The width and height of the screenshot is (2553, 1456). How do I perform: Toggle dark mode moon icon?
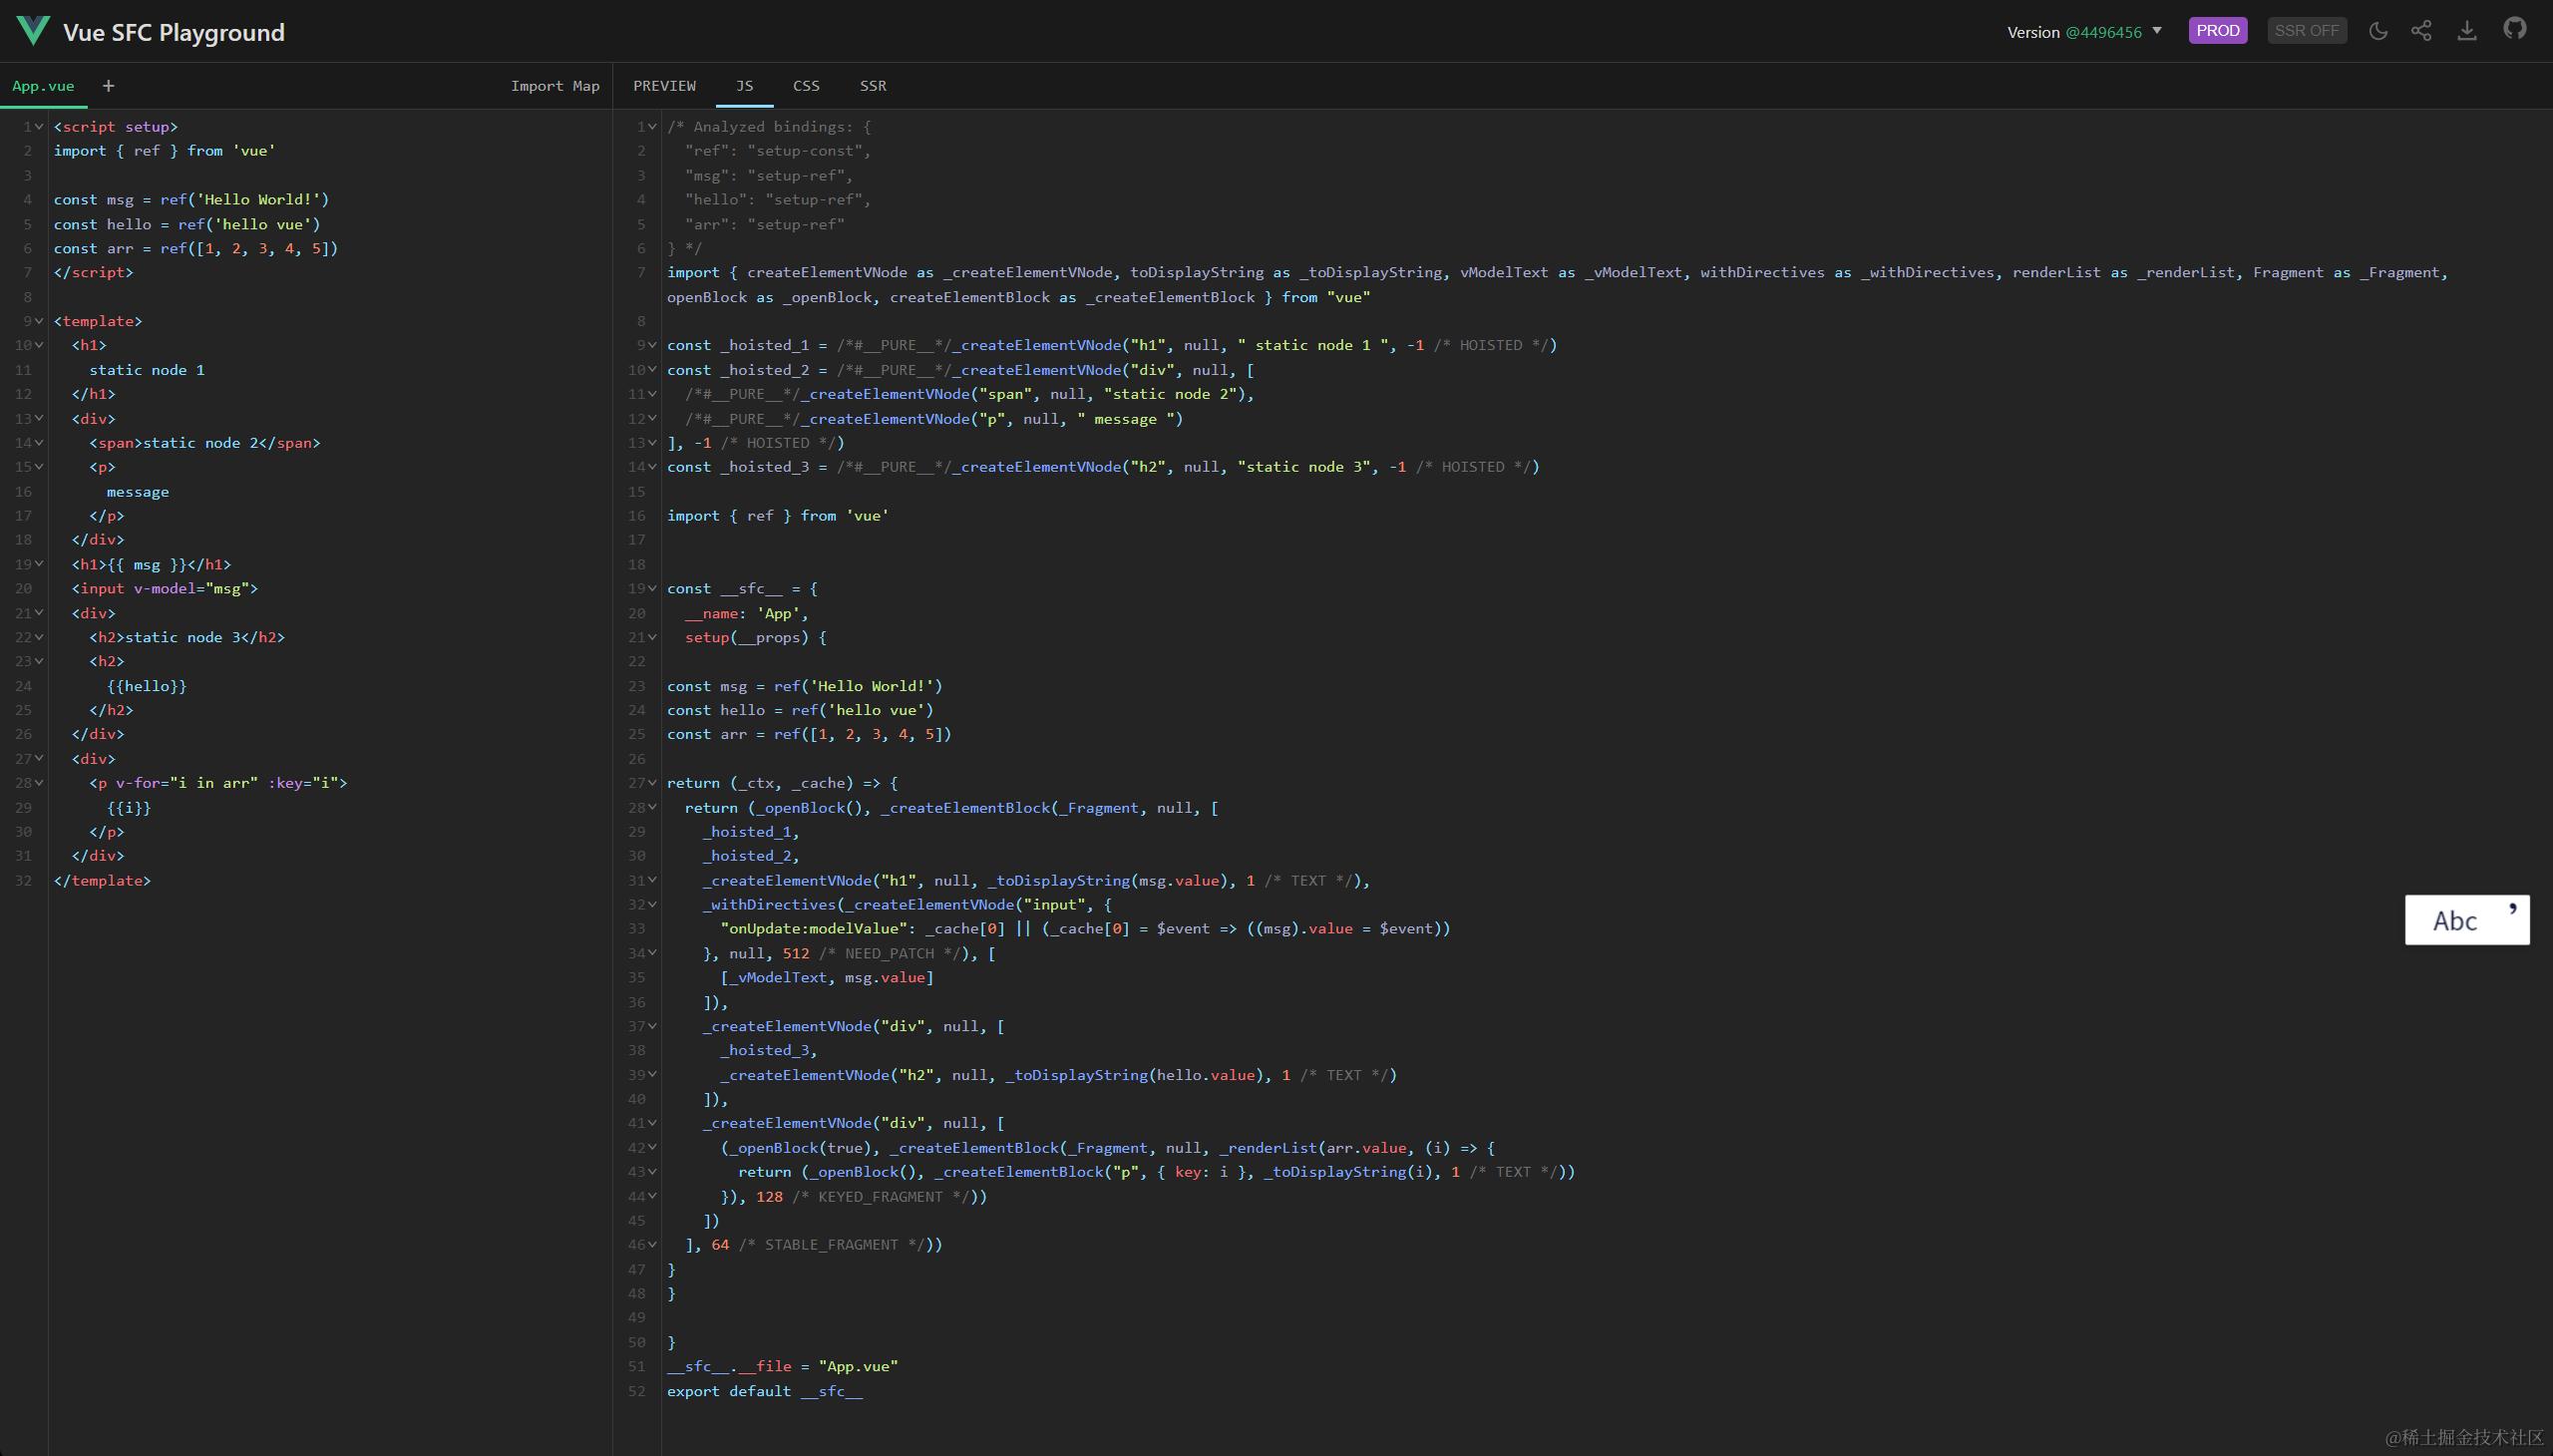(x=2378, y=31)
